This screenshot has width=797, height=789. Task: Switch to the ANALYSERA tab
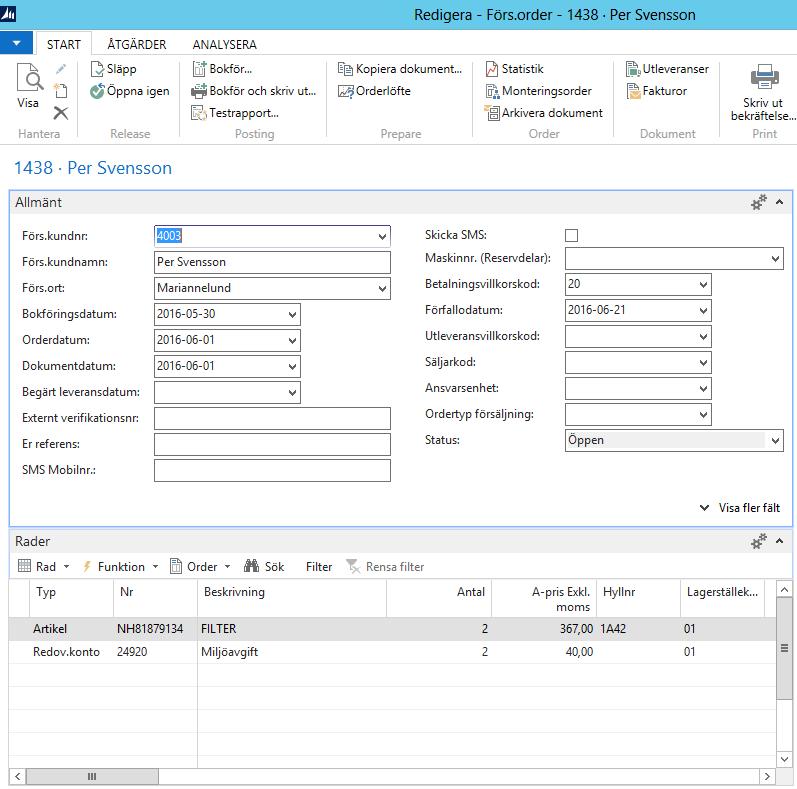pyautogui.click(x=225, y=45)
